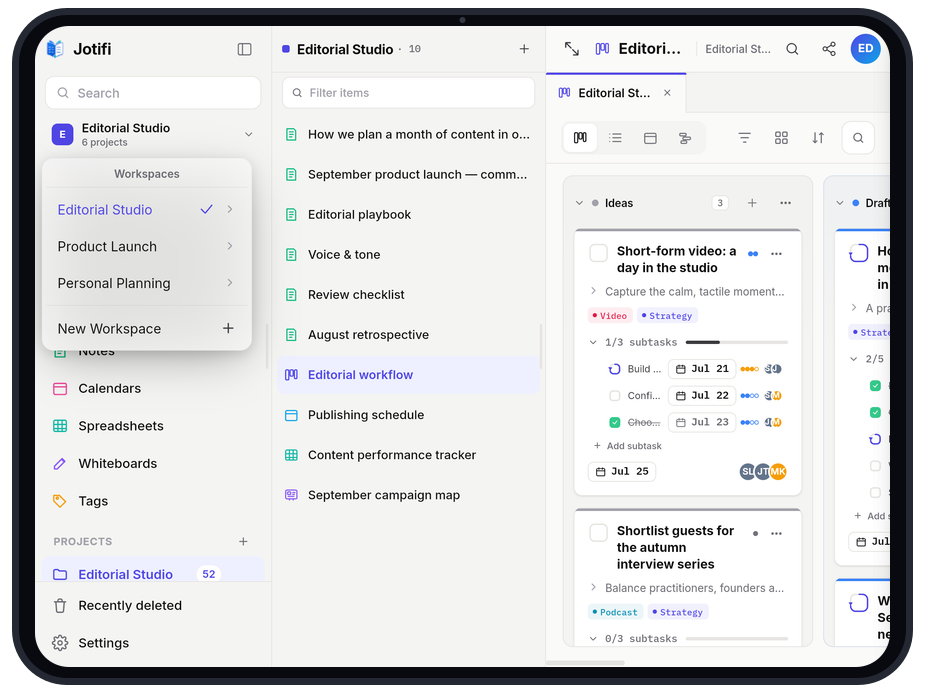Expand 'Balance practitioners' description
Image resolution: width=925 pixels, height=693 pixels.
(593, 587)
